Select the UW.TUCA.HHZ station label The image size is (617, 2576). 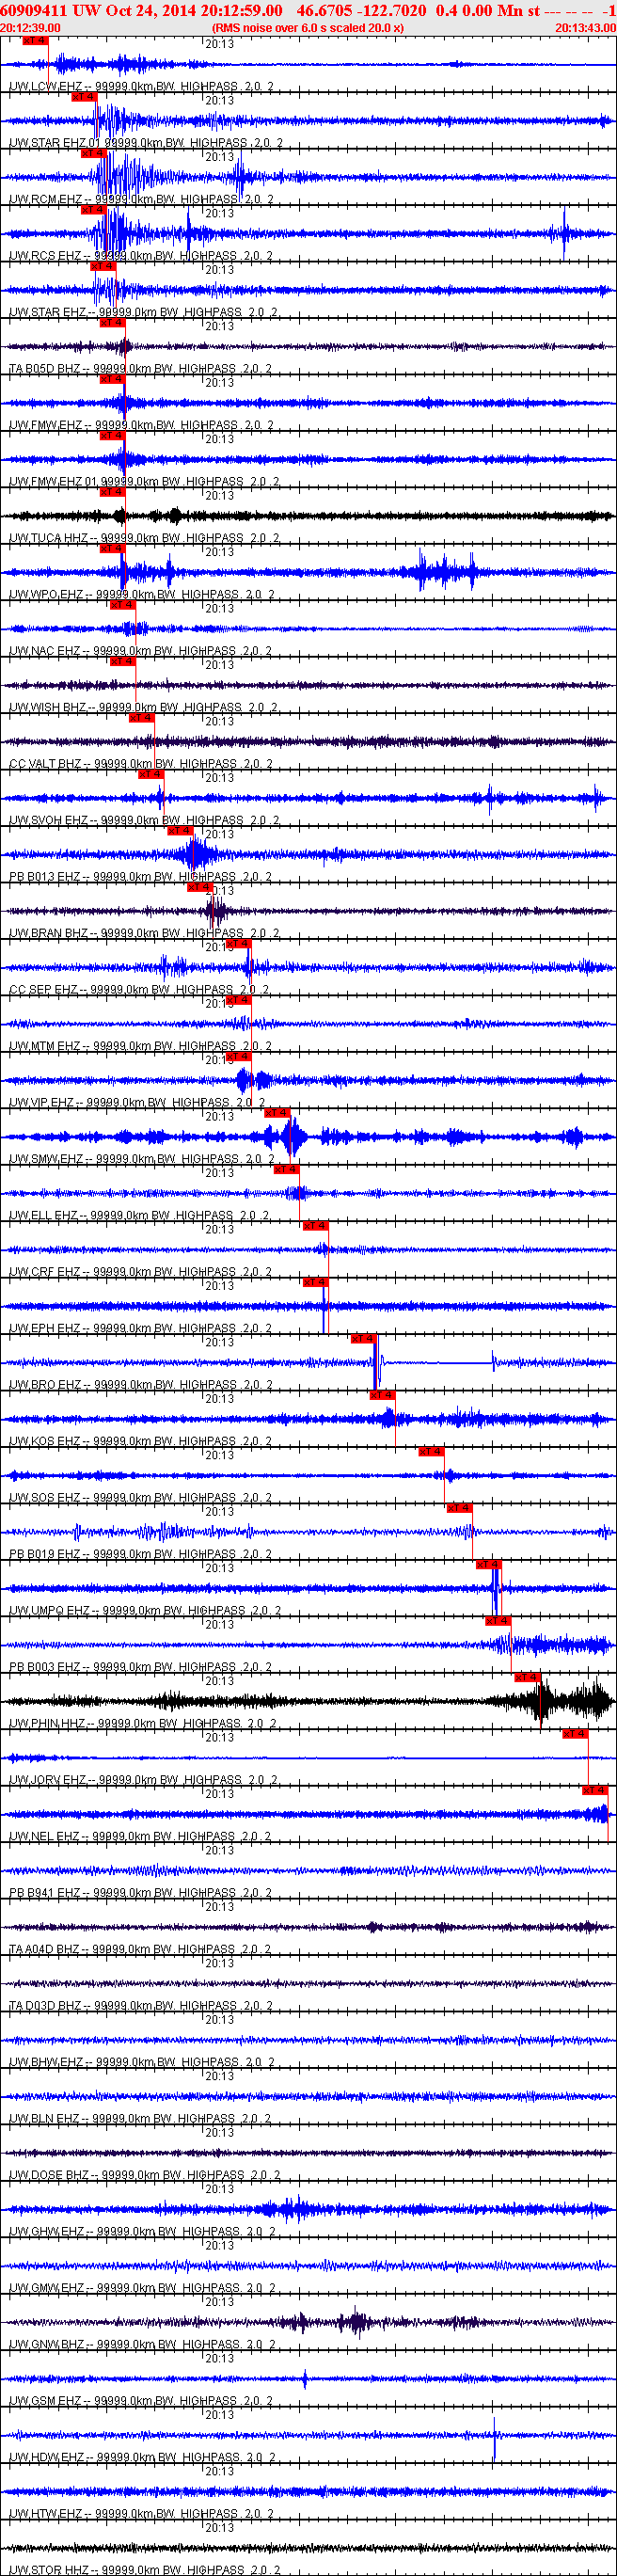[x=144, y=538]
